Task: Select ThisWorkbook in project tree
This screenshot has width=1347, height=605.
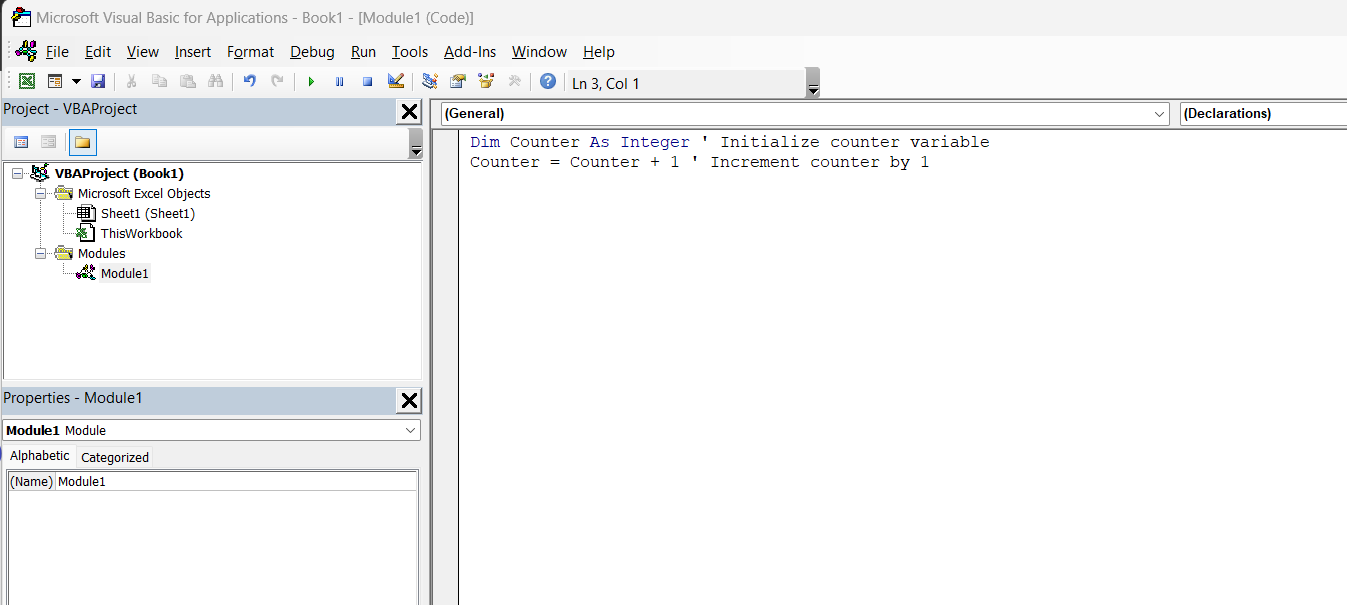Action: 141,233
